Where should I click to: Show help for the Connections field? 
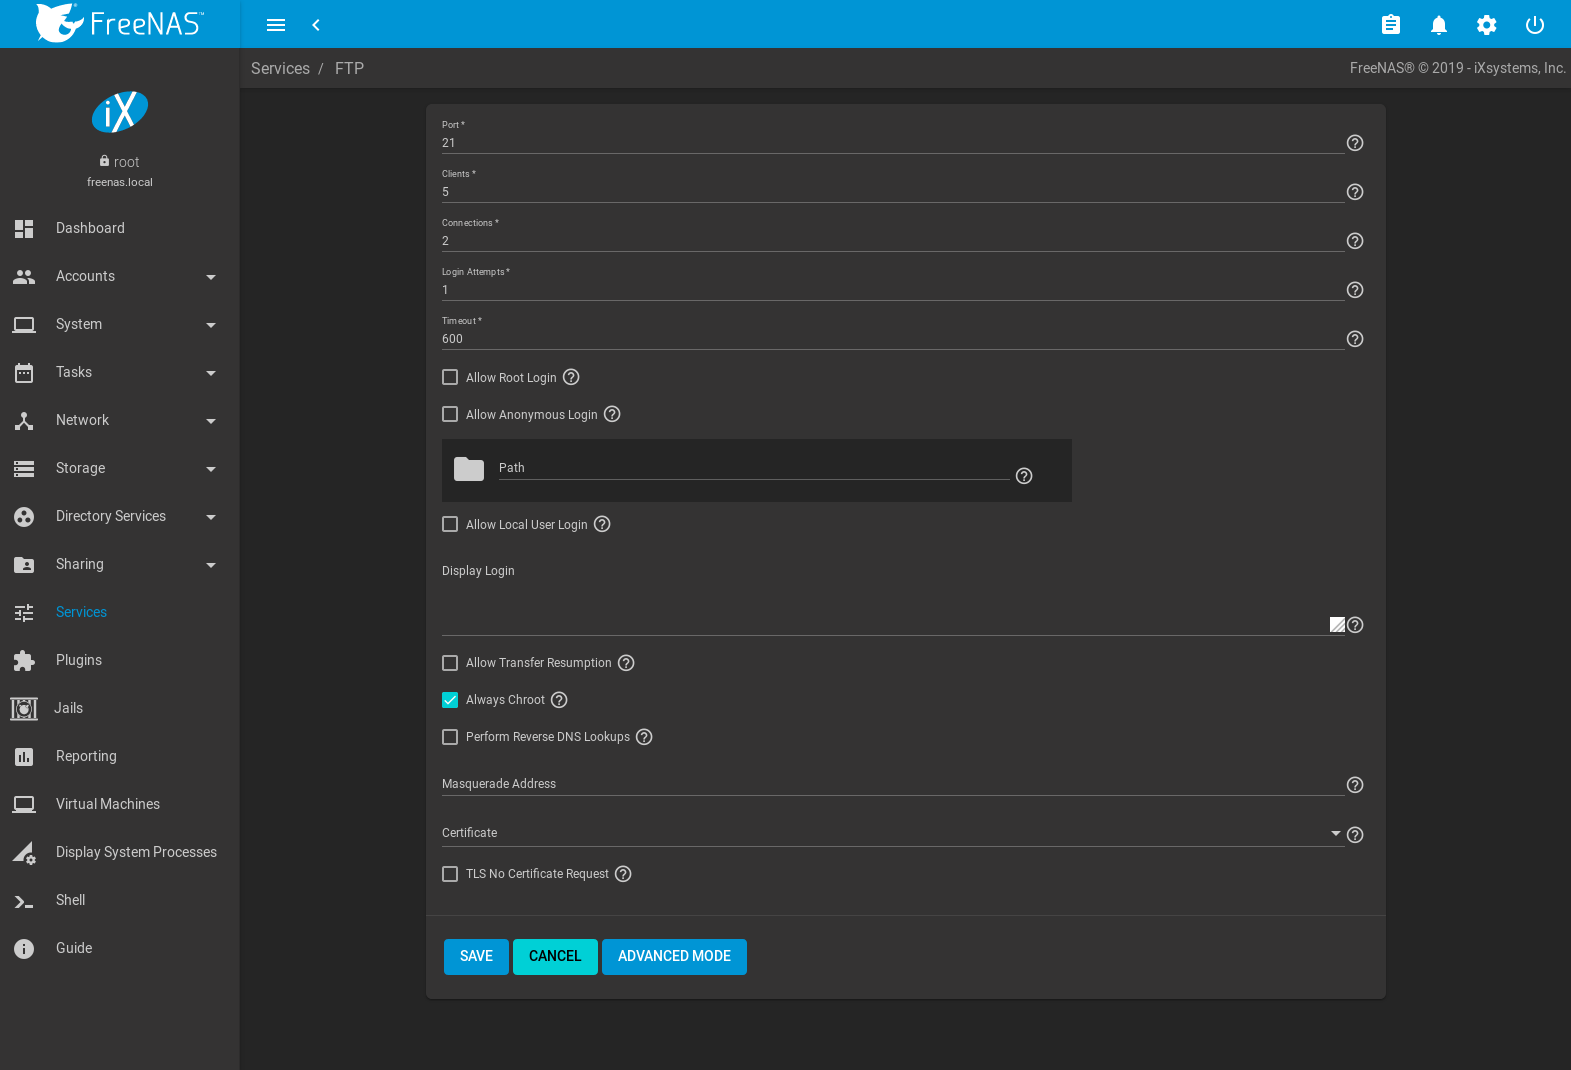point(1355,241)
